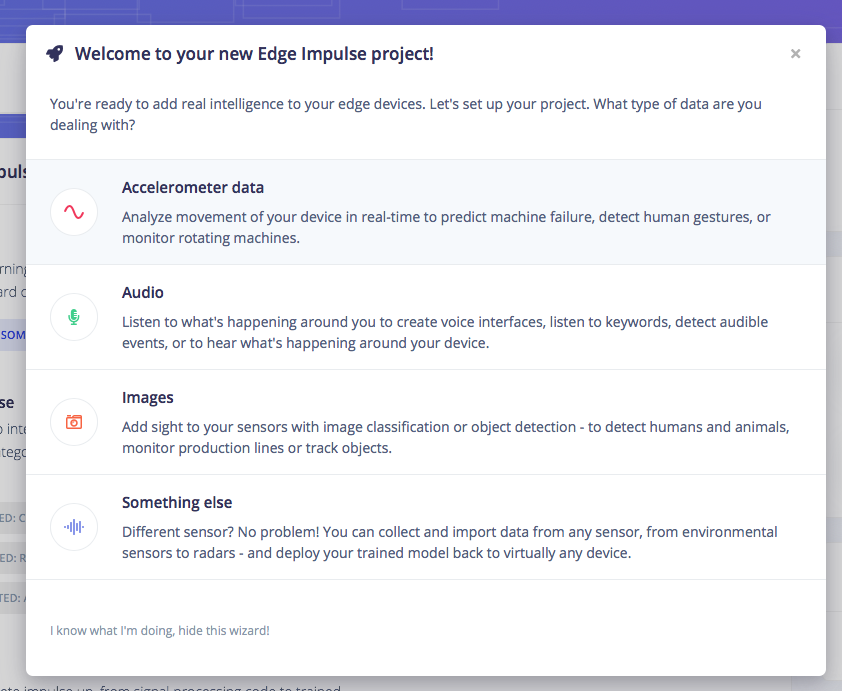Click the rocket icon beside the welcome title
842x691 pixels.
pos(55,53)
